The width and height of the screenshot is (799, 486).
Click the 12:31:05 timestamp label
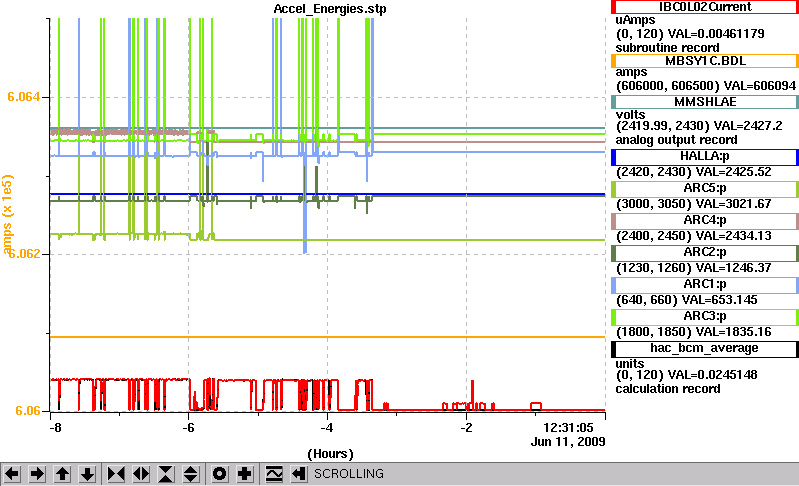coord(568,427)
